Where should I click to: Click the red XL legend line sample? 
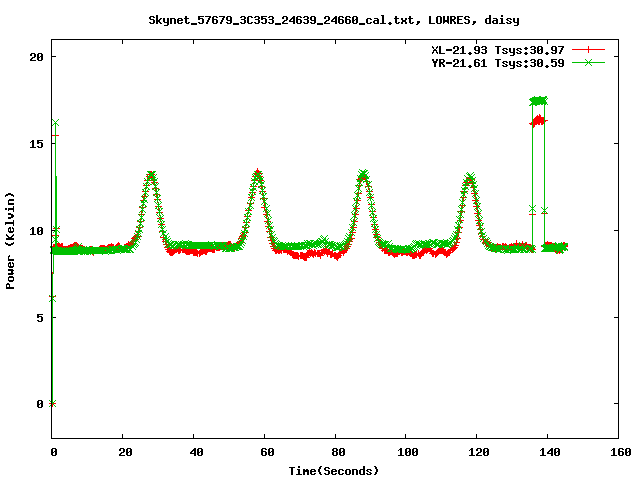588,50
